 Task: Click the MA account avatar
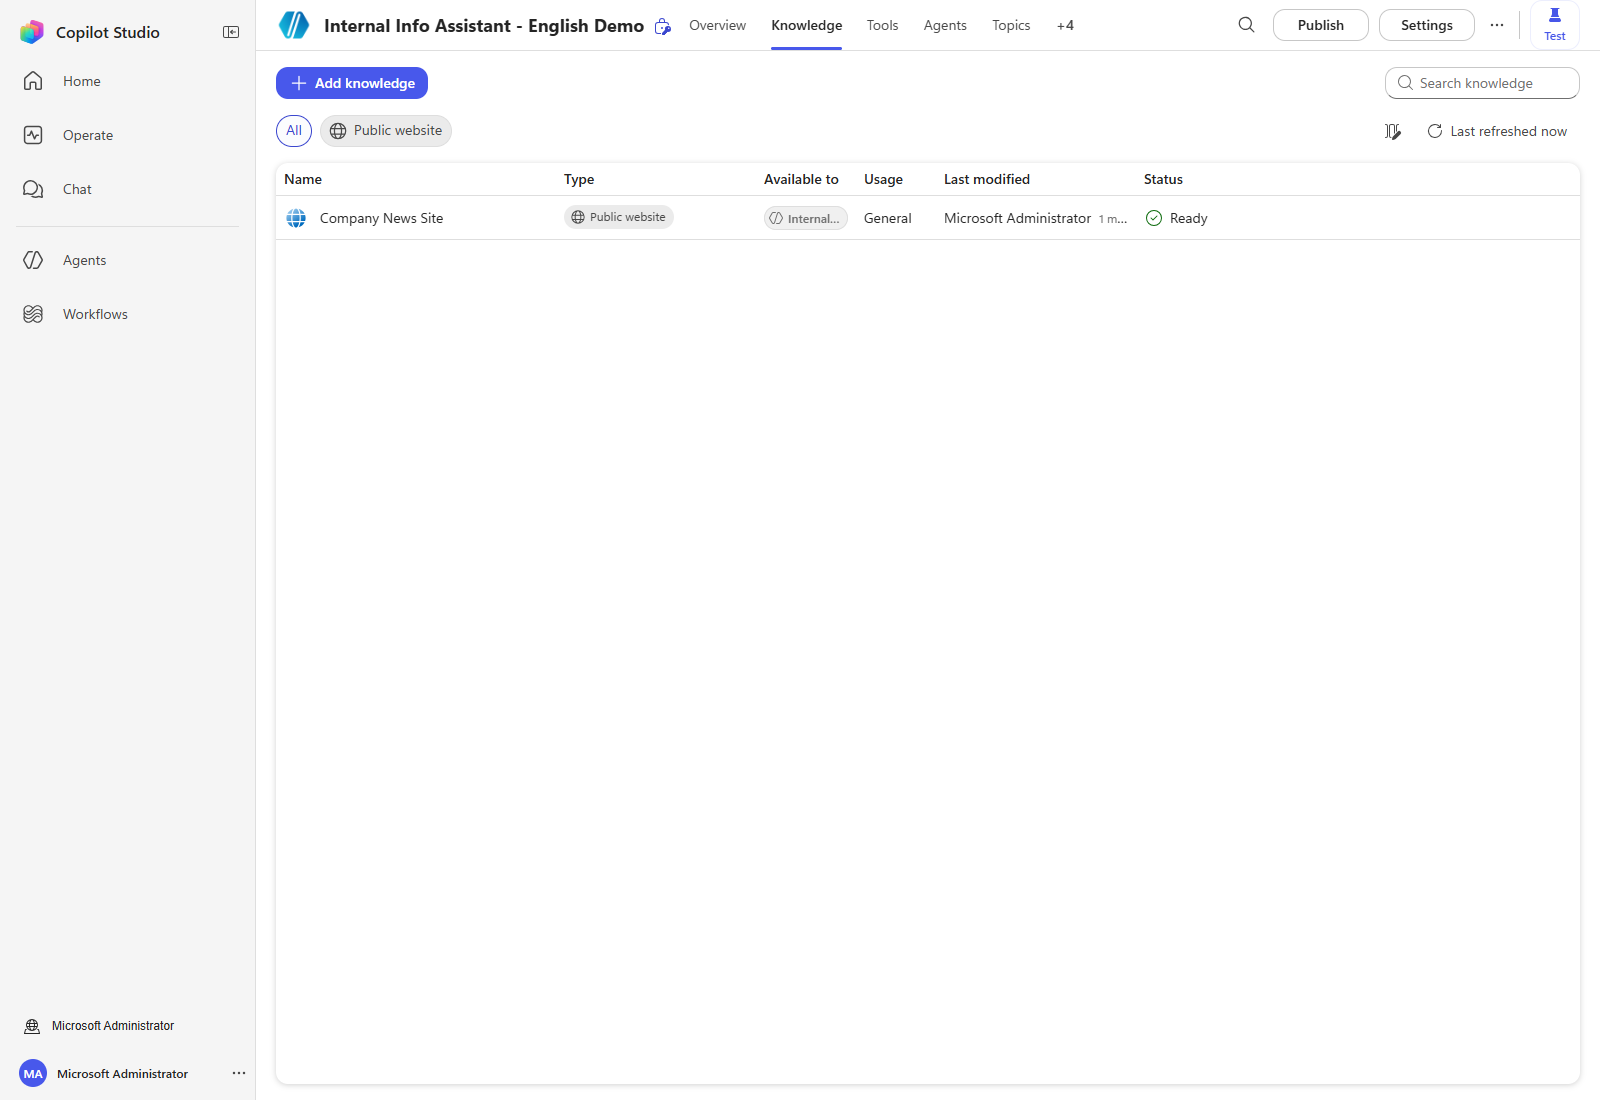pyautogui.click(x=33, y=1074)
